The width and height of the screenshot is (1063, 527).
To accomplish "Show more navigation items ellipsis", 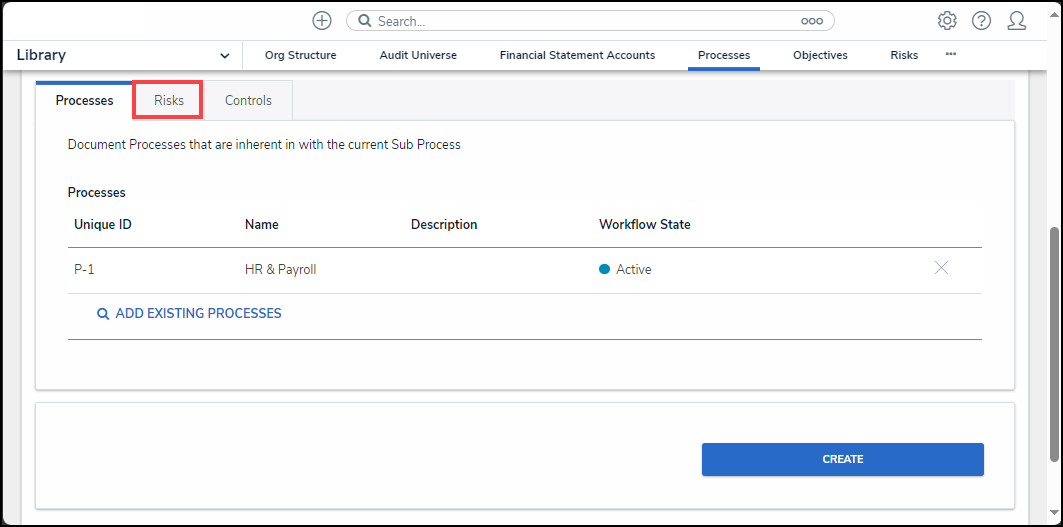I will tap(950, 54).
